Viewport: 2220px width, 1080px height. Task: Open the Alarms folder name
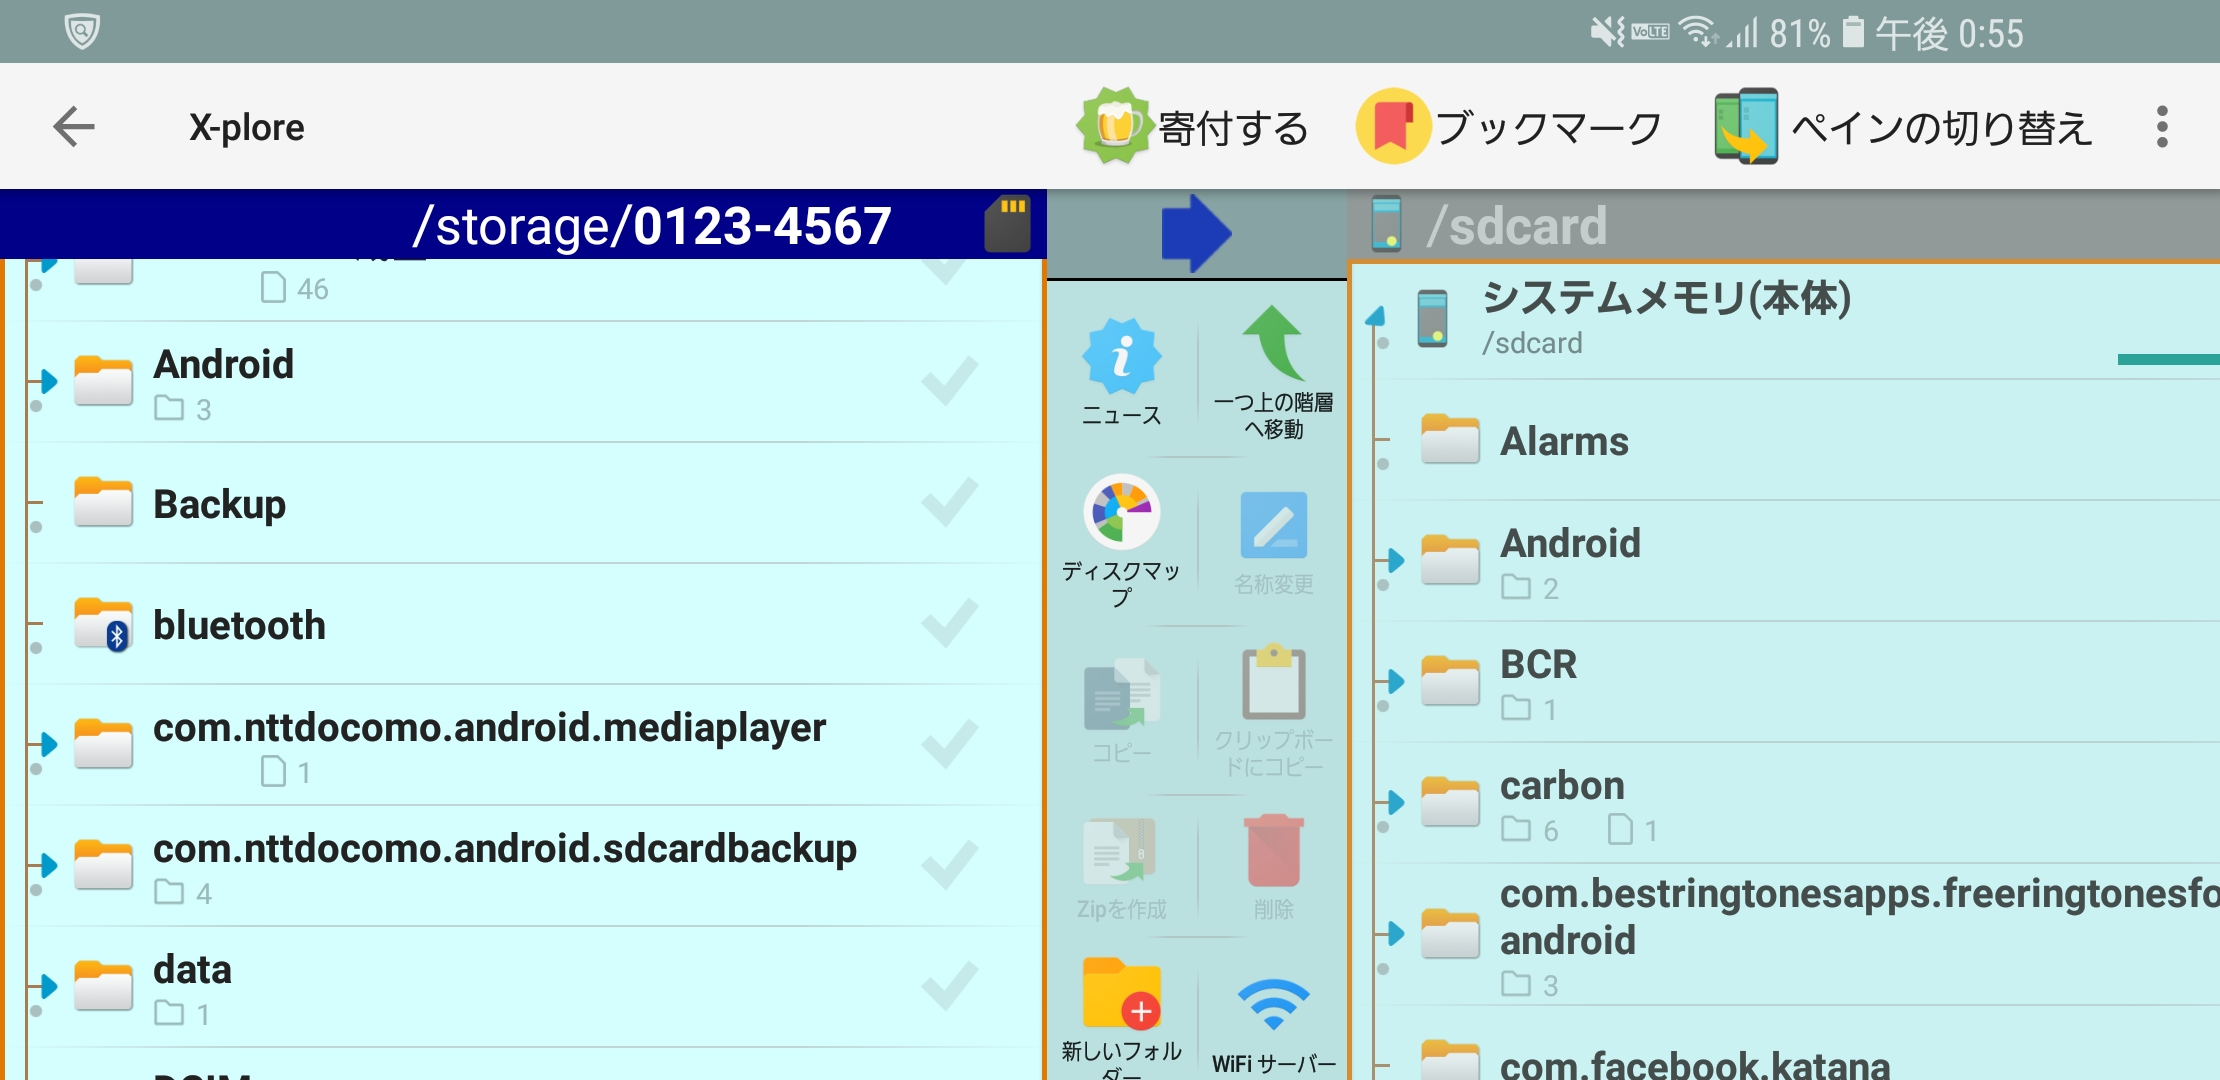(1564, 441)
